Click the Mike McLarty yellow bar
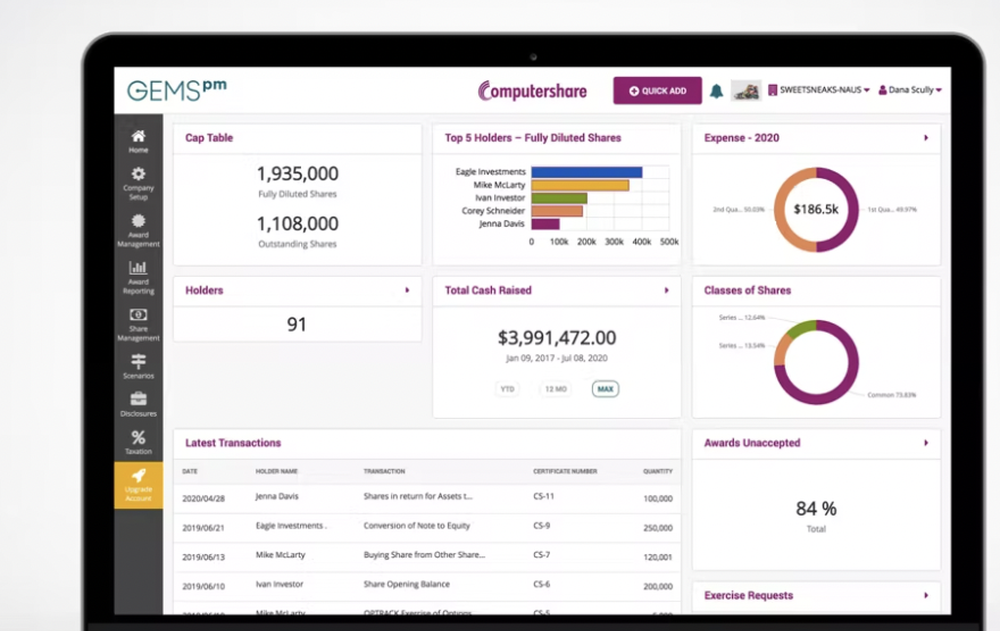 [580, 185]
